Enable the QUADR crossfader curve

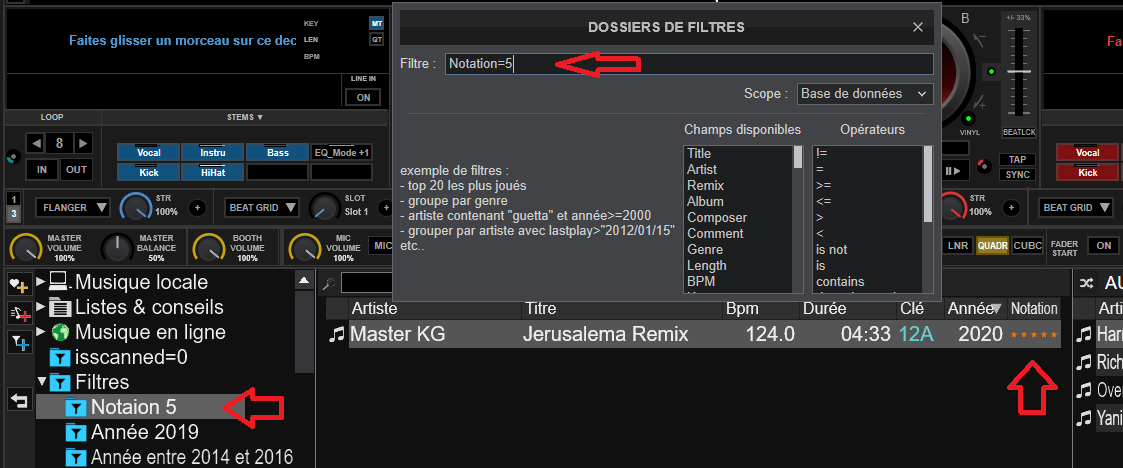coord(992,246)
